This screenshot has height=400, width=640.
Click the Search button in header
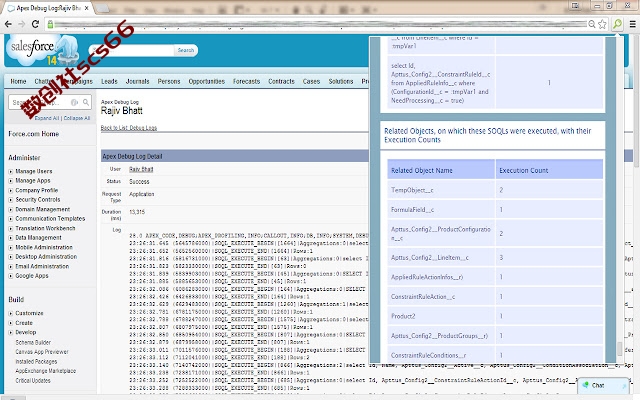186,50
